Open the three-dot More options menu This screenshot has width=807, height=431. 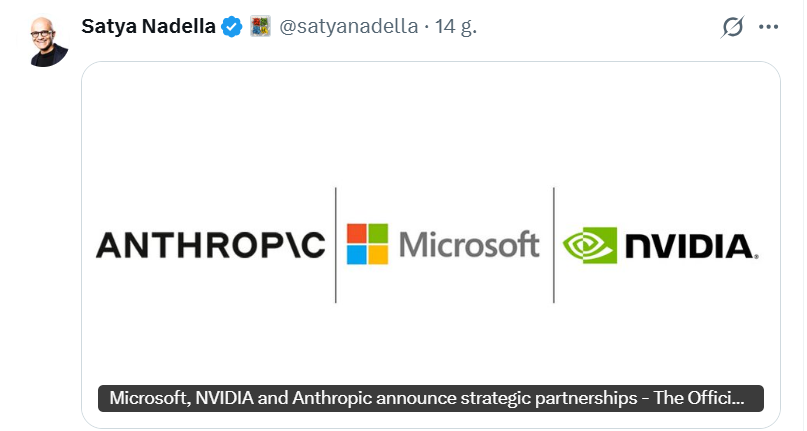coord(768,27)
